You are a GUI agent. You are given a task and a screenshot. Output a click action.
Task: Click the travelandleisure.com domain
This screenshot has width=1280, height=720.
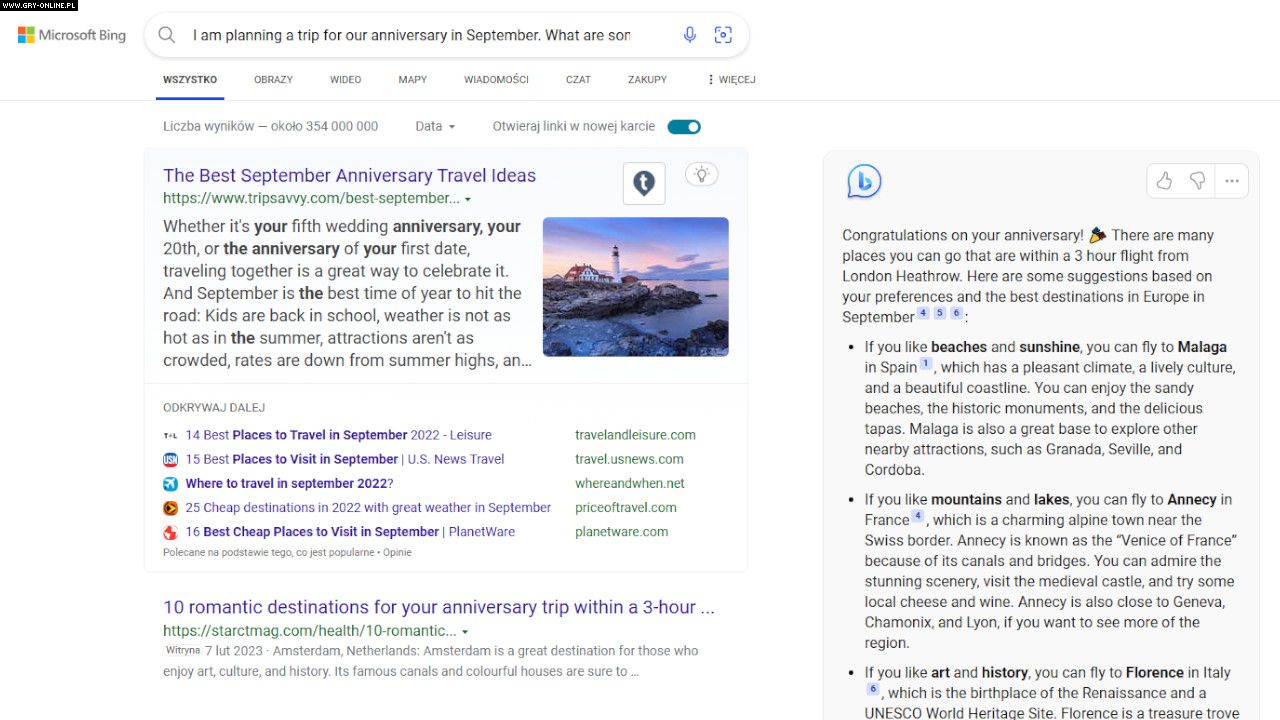click(x=635, y=435)
